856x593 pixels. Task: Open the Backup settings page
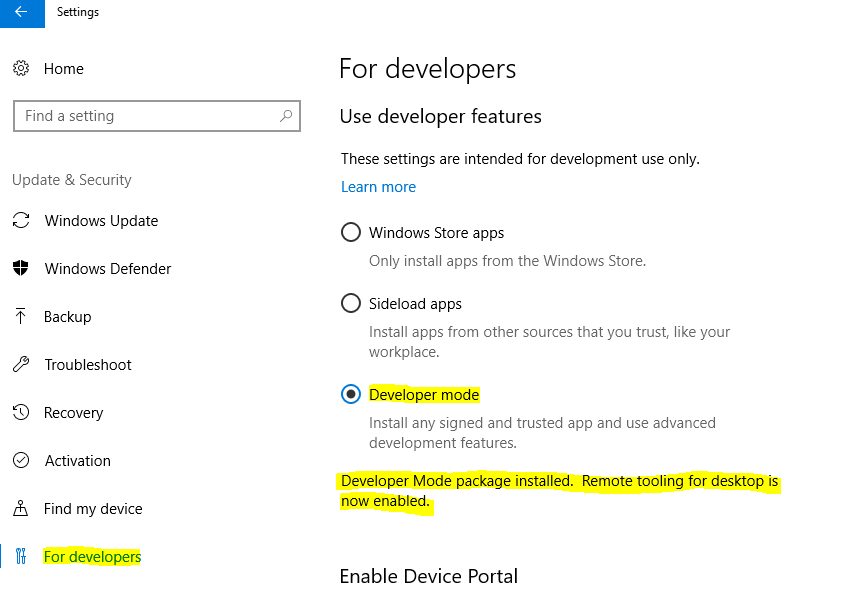67,317
